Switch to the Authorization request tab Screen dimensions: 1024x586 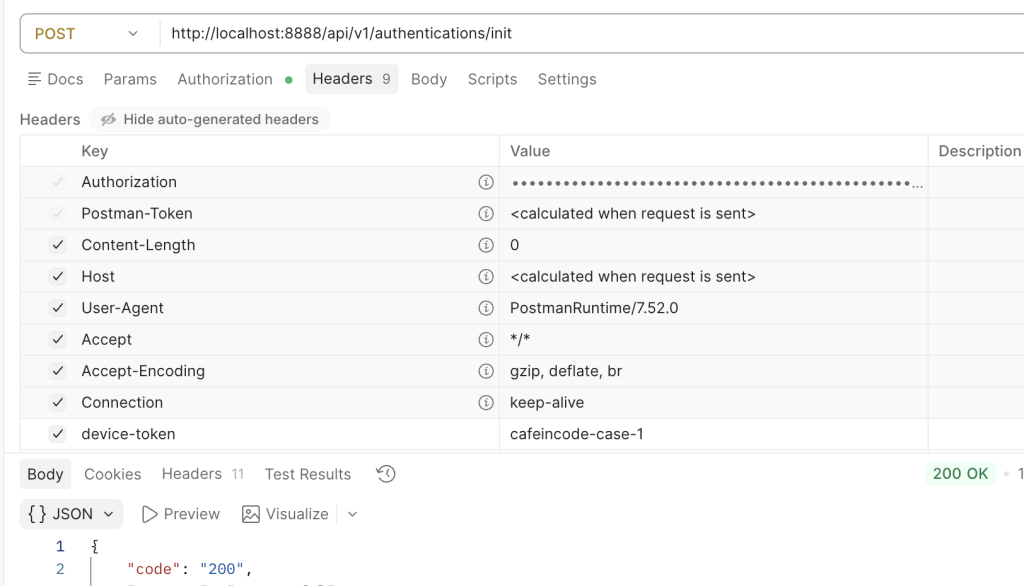(225, 79)
